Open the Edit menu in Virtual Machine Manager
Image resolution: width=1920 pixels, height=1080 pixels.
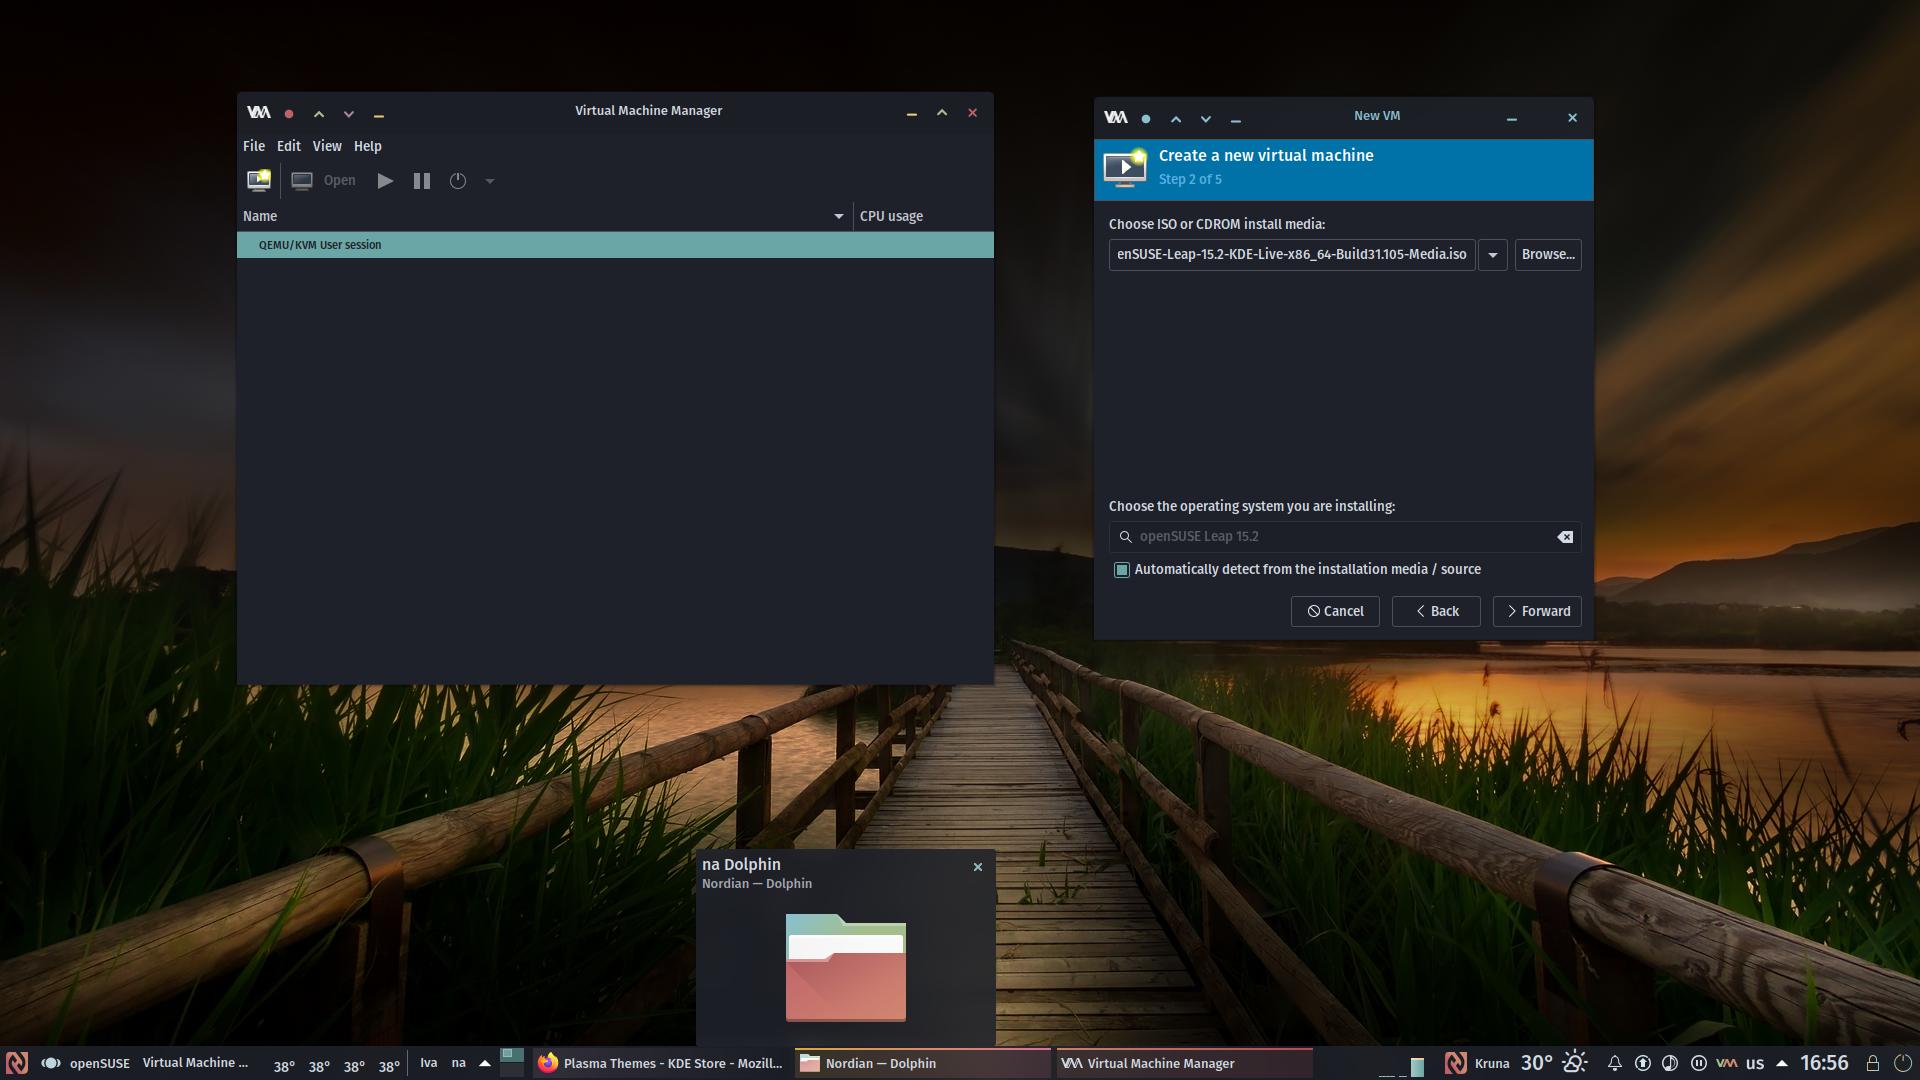(x=289, y=146)
